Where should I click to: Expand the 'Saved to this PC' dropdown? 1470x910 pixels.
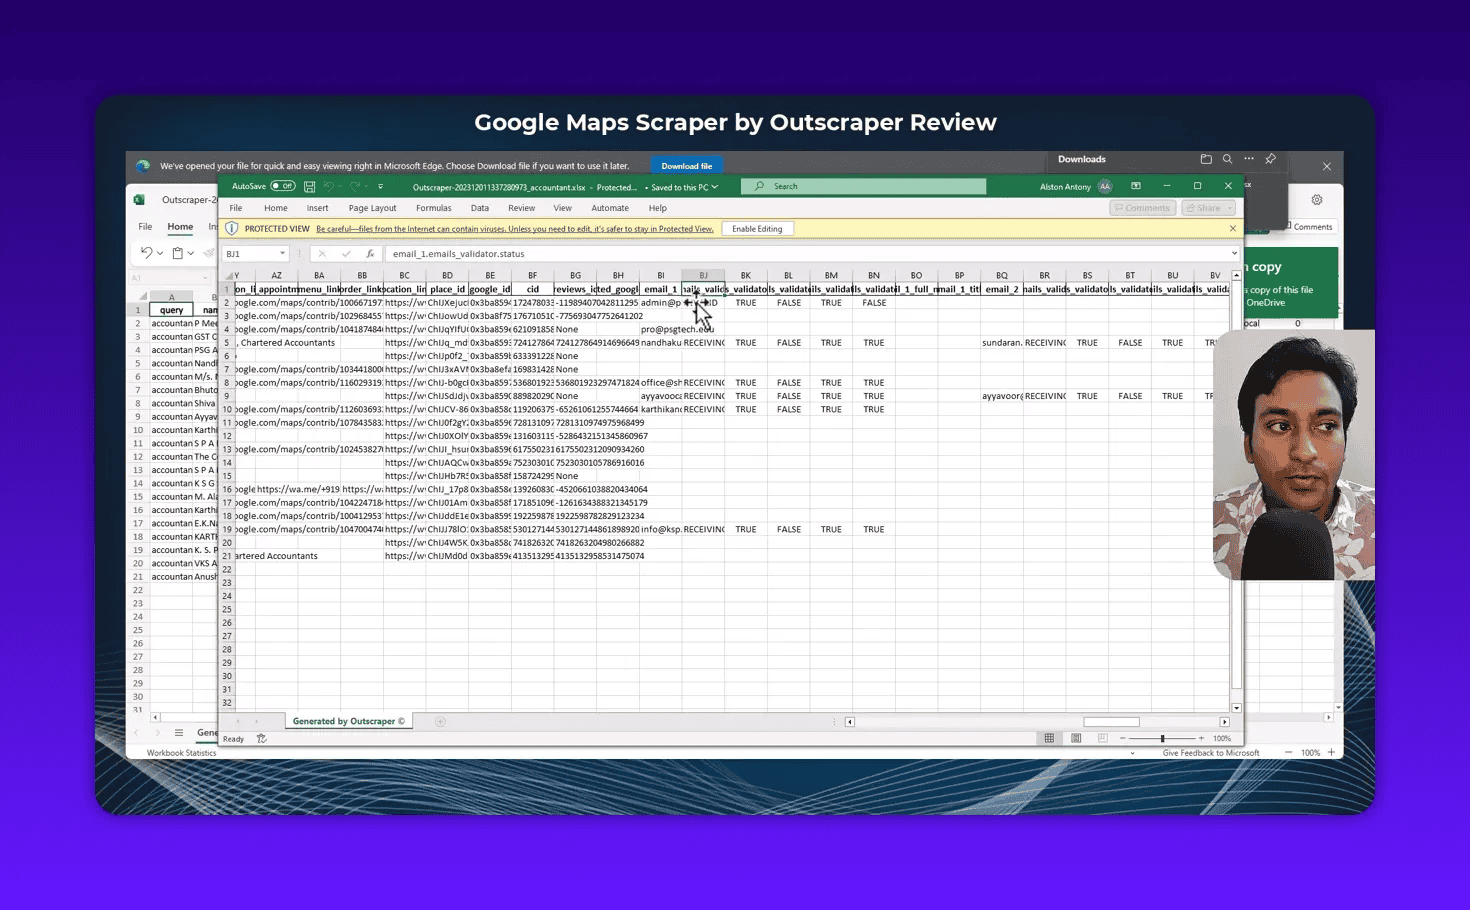pyautogui.click(x=714, y=187)
